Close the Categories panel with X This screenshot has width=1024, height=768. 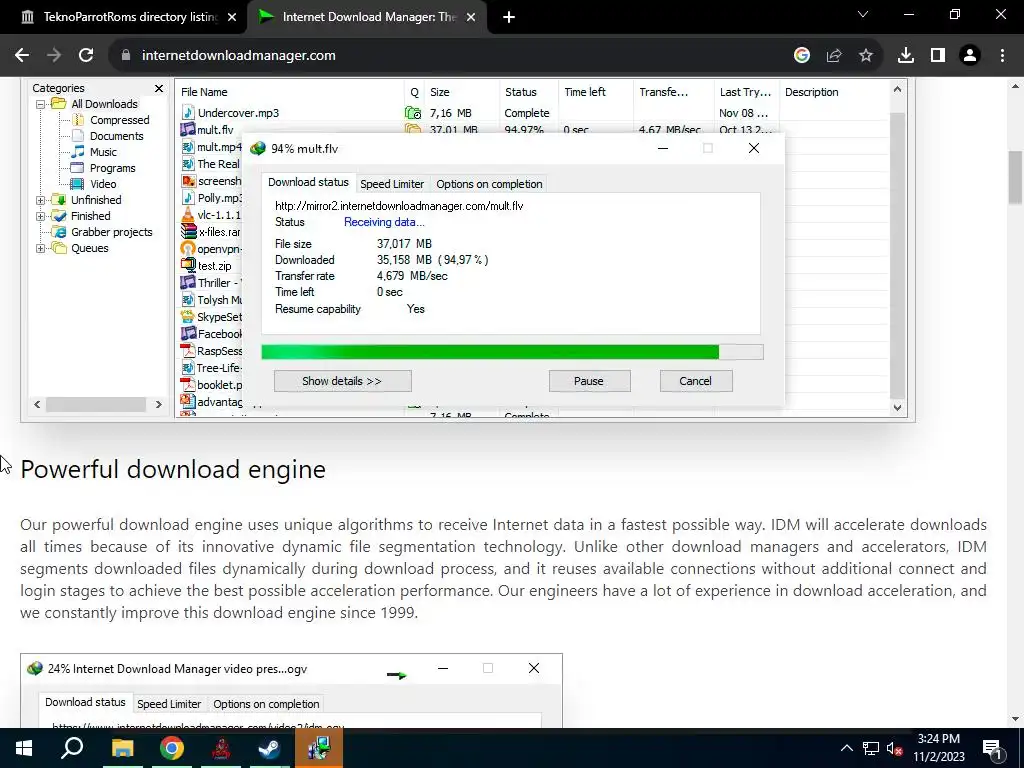(x=159, y=88)
